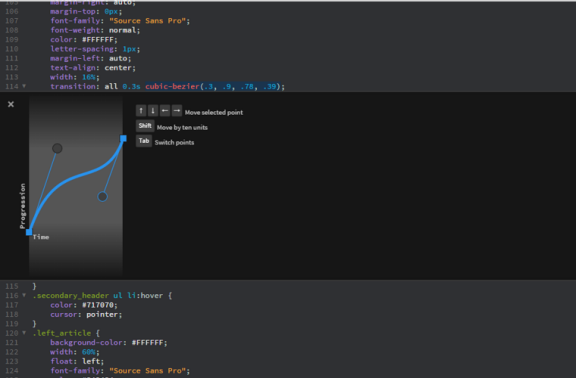Click the left arrow key hint

point(165,111)
